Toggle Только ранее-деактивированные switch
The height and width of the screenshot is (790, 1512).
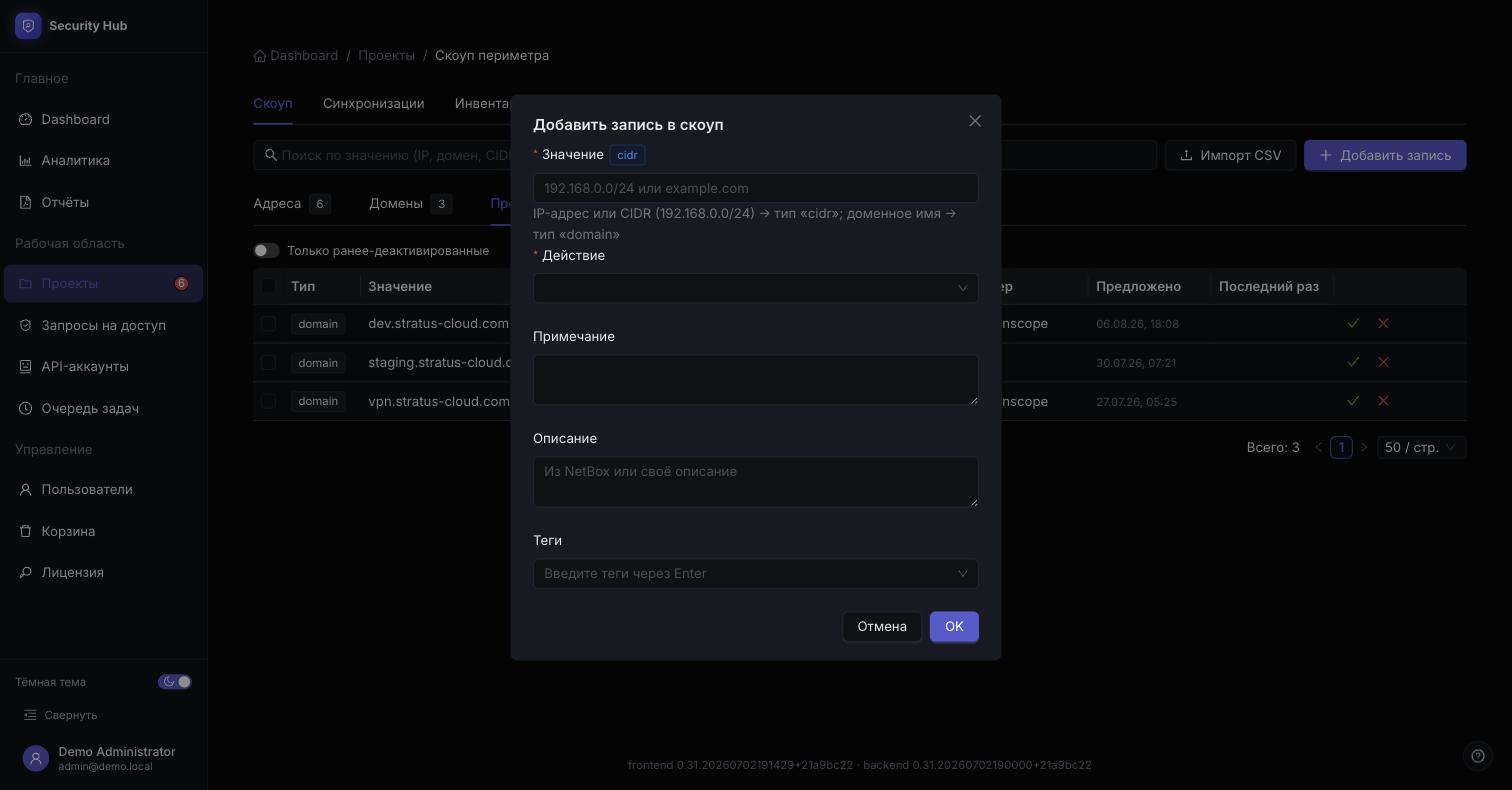[x=266, y=251]
